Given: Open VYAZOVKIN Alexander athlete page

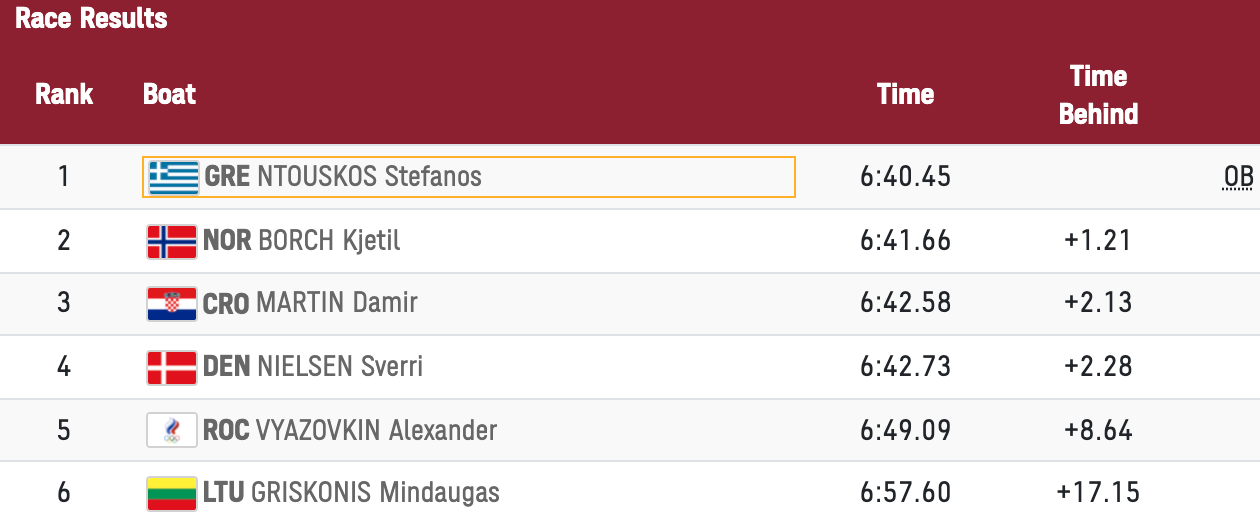Looking at the screenshot, I should click(x=376, y=430).
